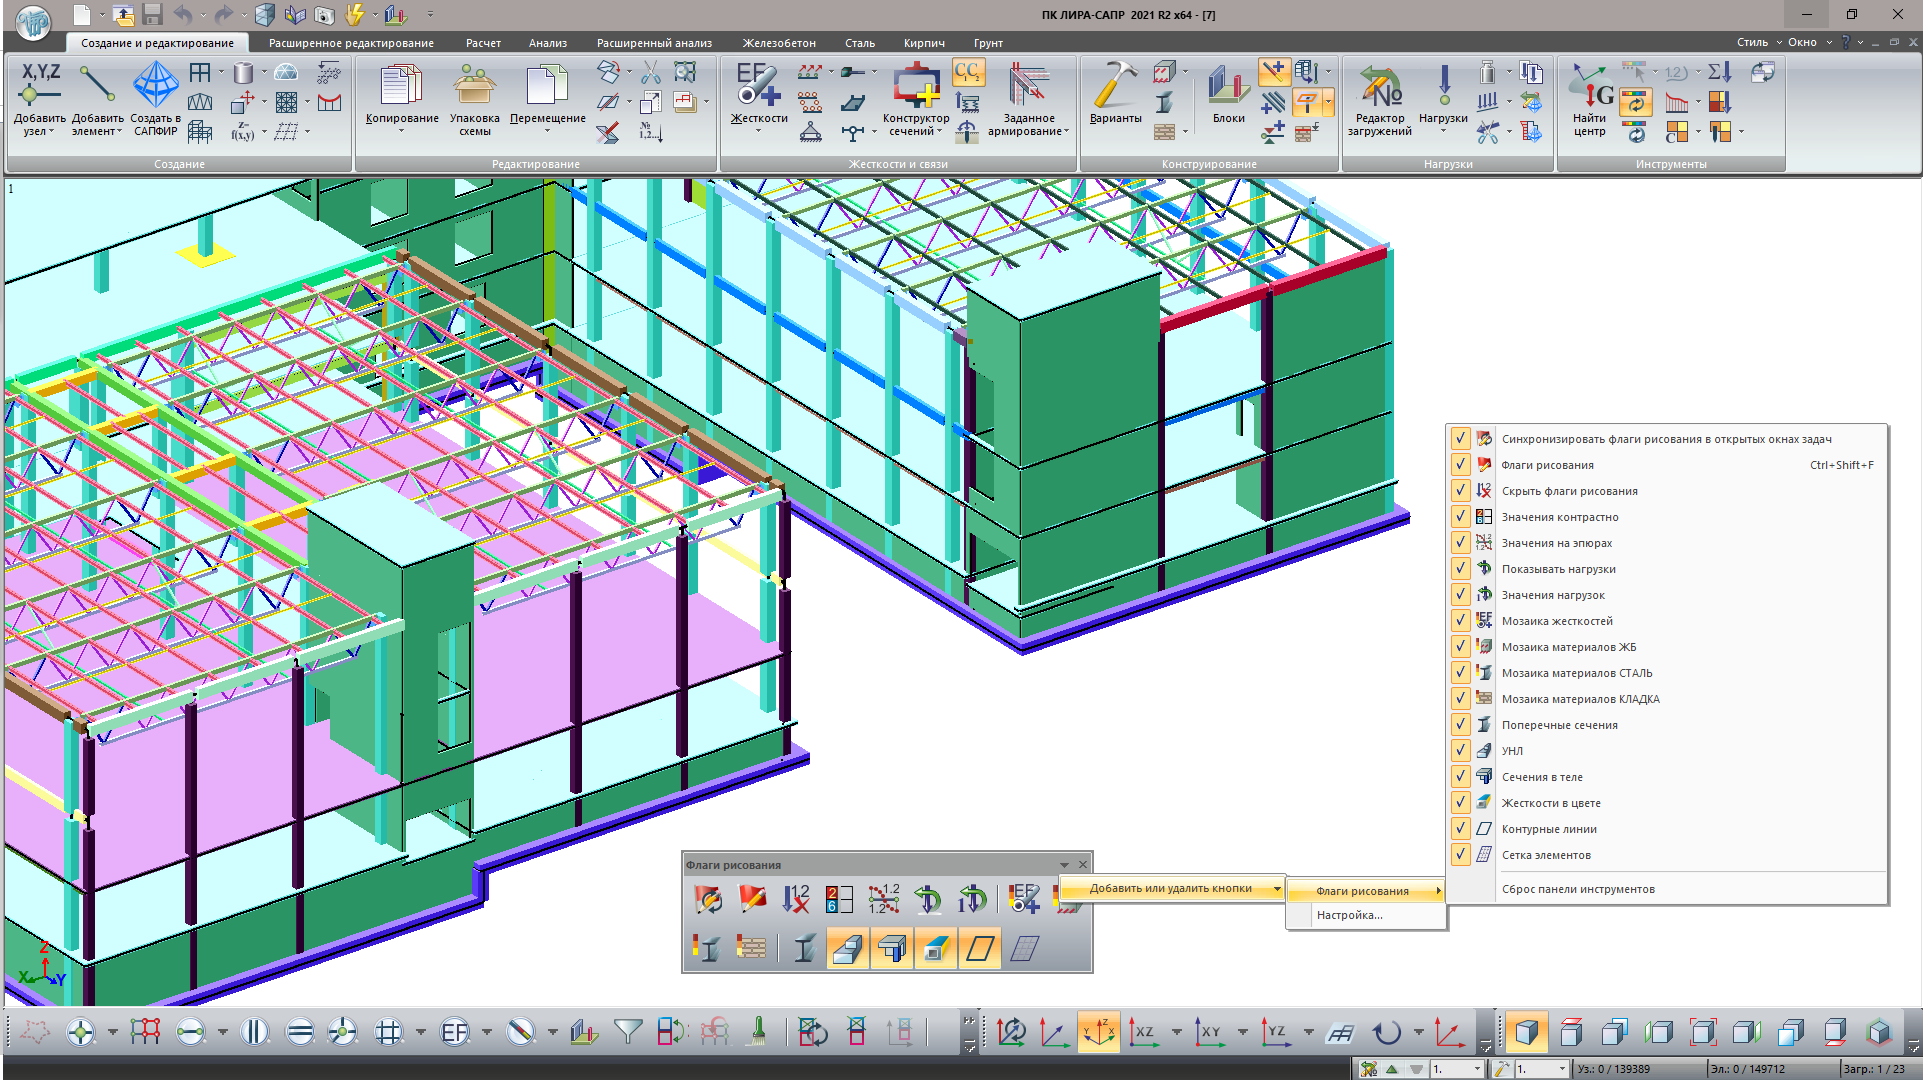This screenshot has height=1080, width=1923.
Task: Toggle contour lines button in Flags panel
Action: (979, 946)
